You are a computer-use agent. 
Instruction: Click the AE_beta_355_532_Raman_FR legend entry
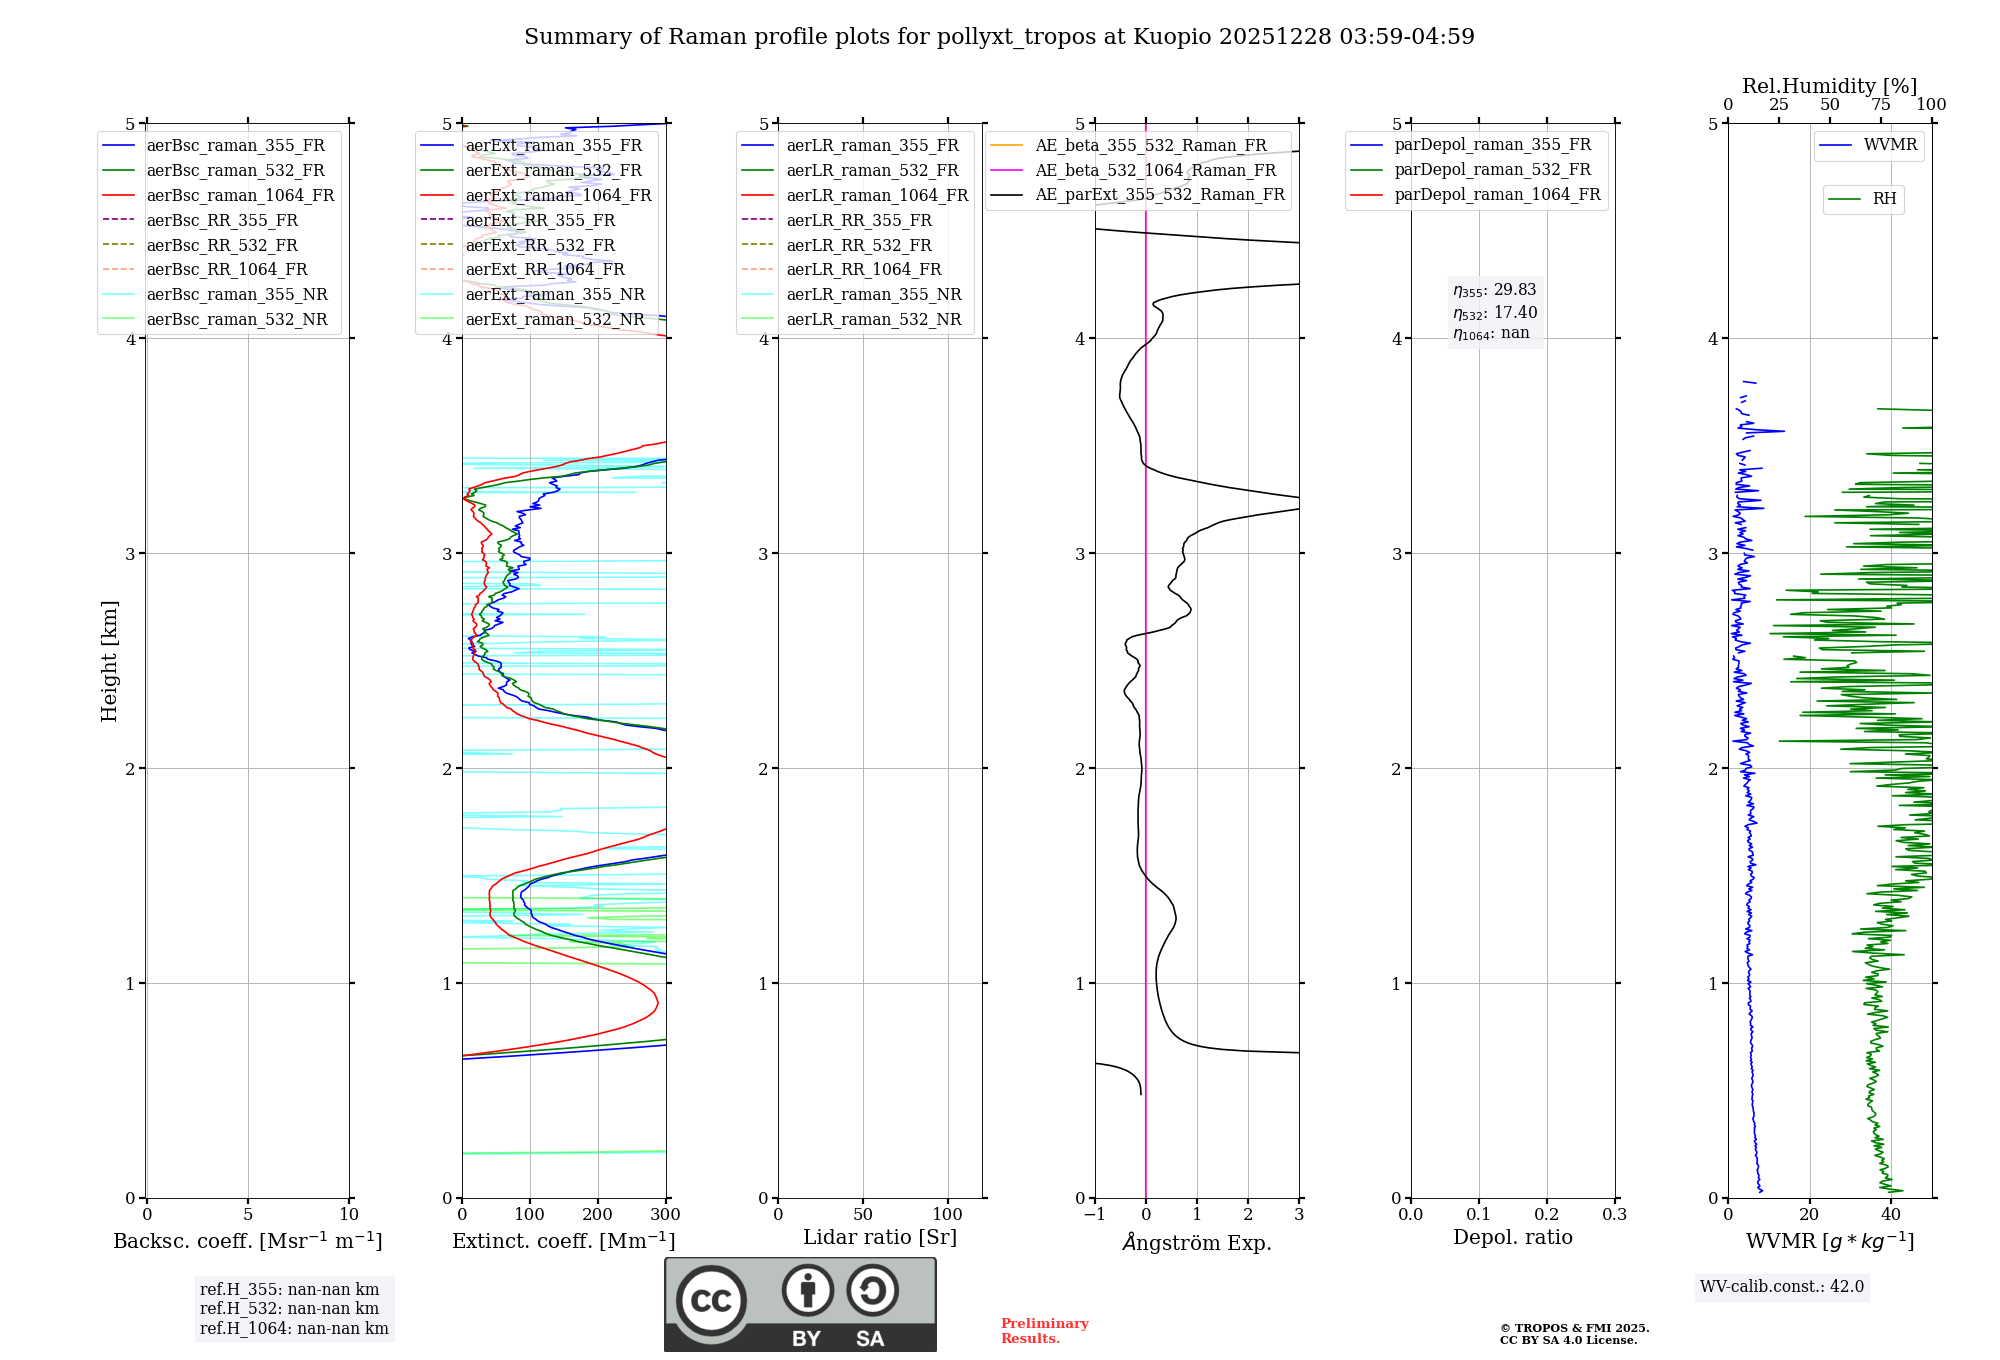[1150, 146]
